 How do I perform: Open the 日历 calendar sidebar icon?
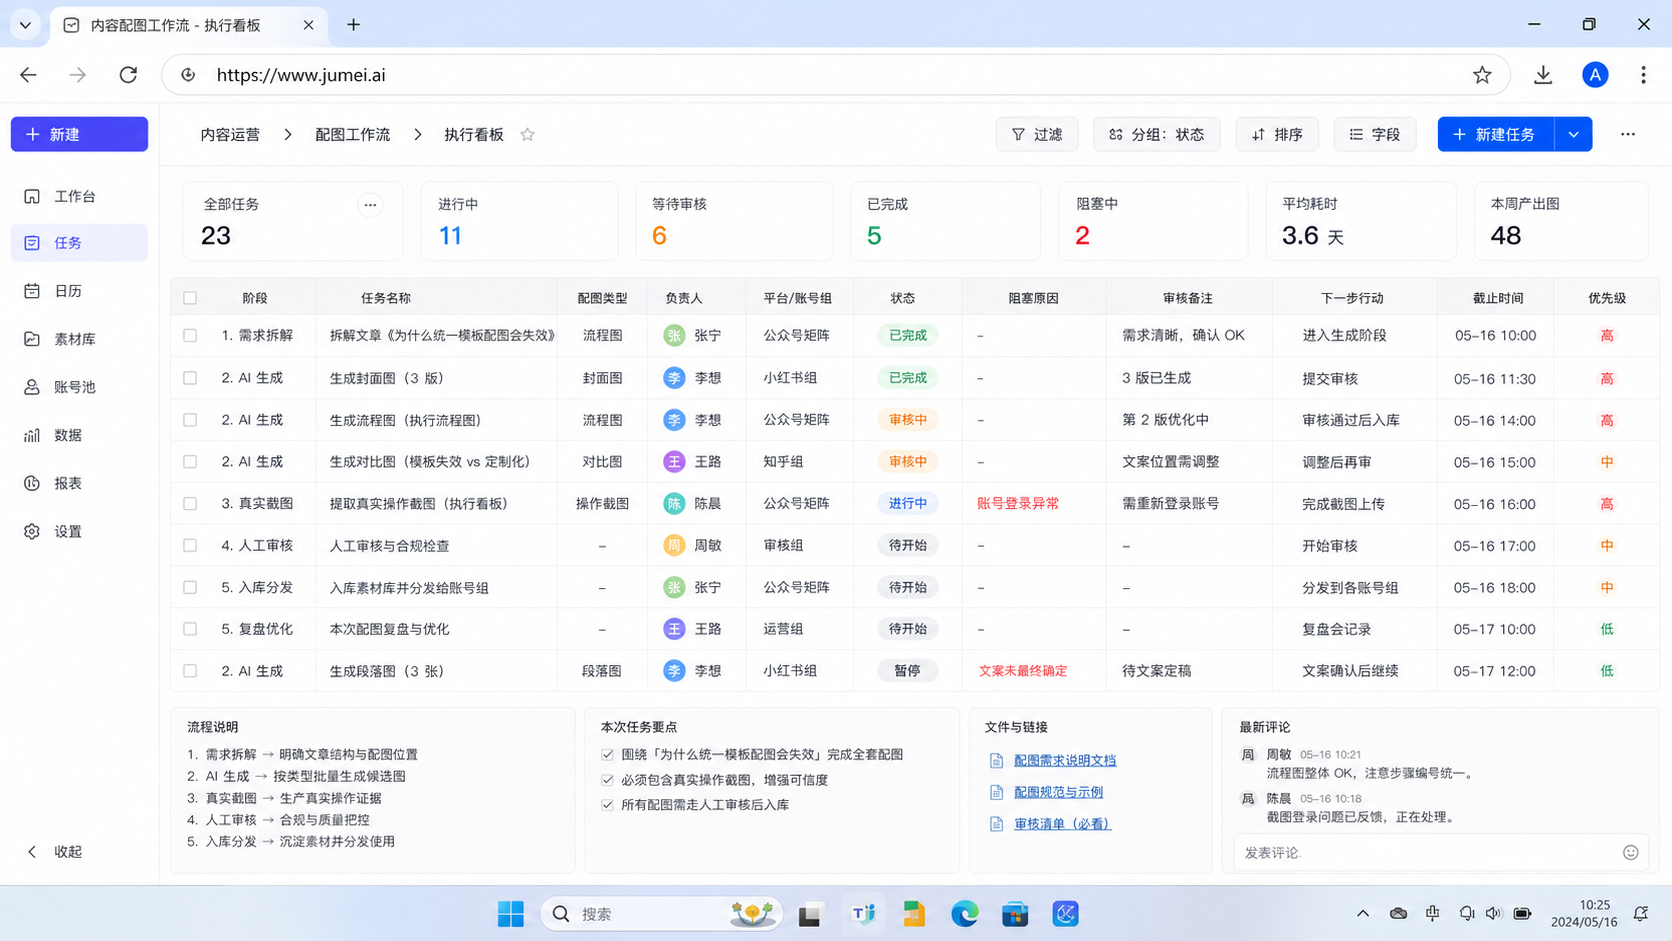point(32,291)
